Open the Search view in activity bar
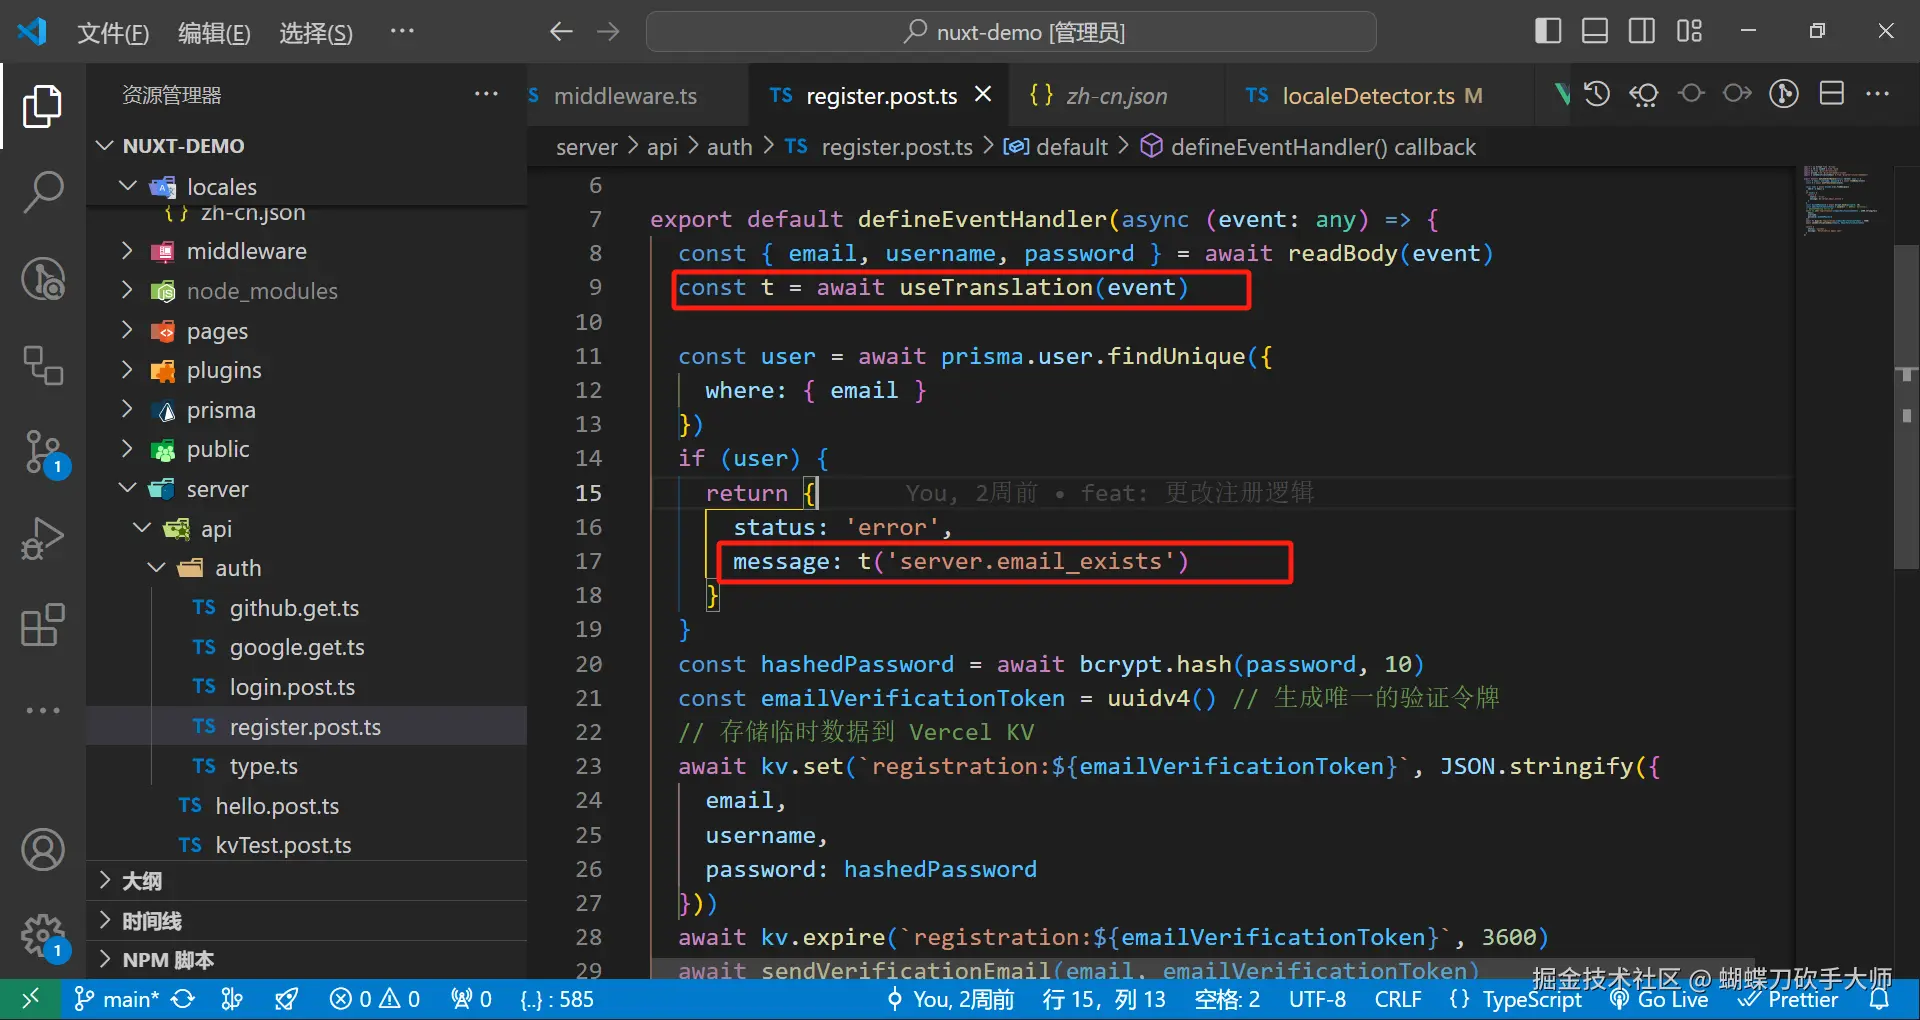 point(42,191)
